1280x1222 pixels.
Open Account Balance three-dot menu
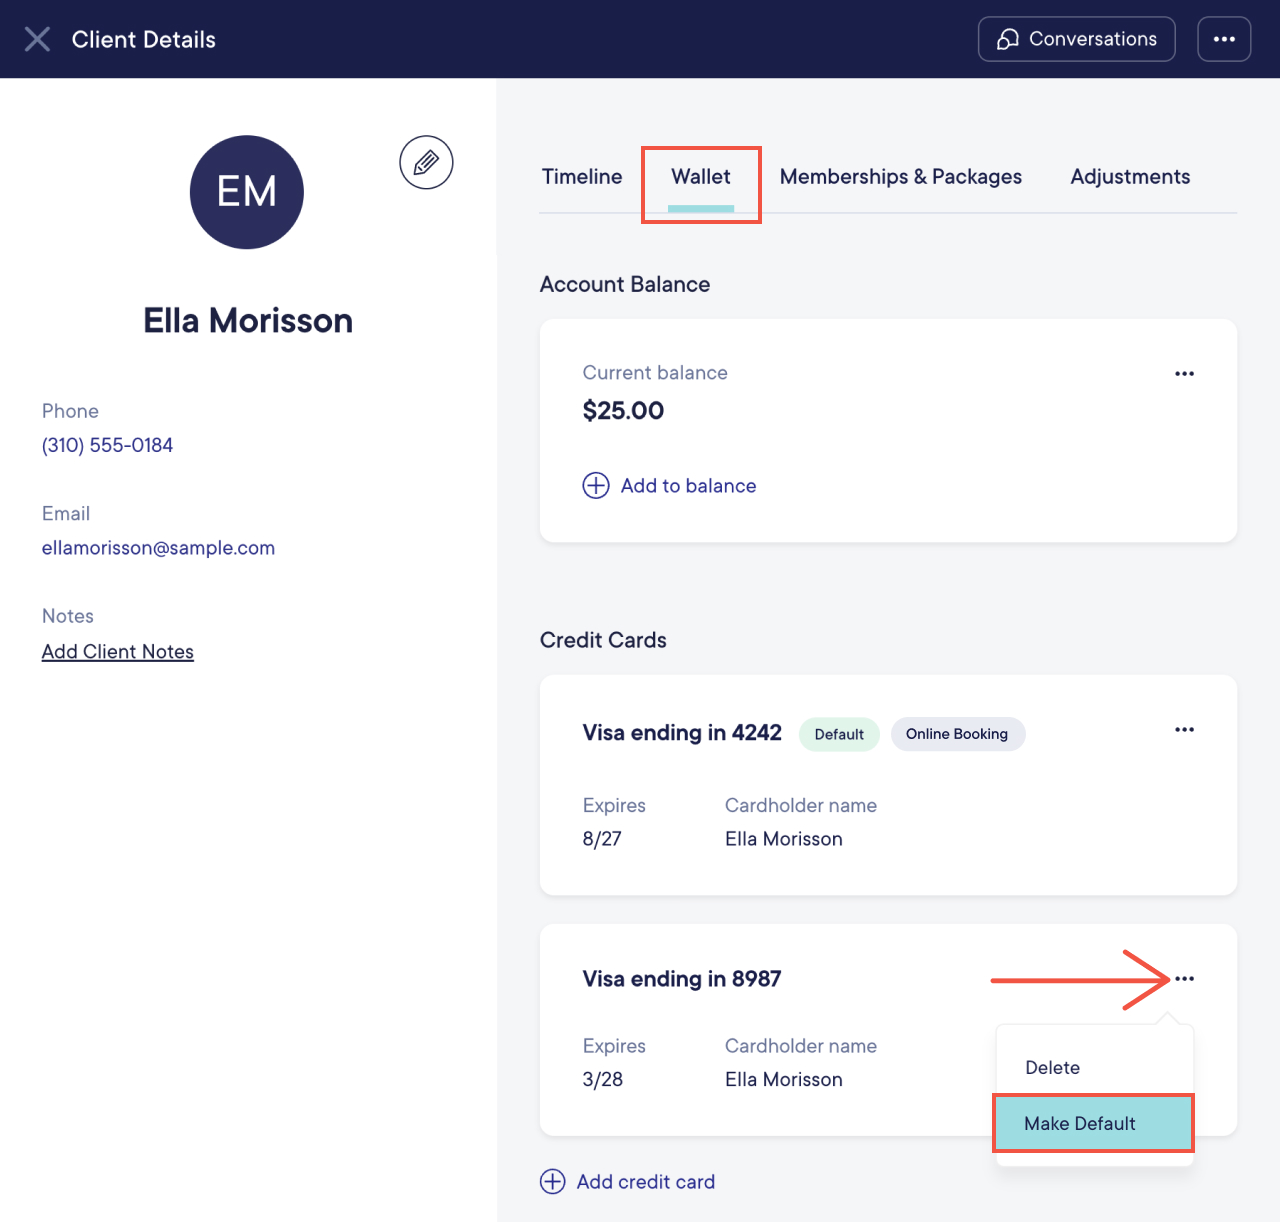coord(1184,373)
